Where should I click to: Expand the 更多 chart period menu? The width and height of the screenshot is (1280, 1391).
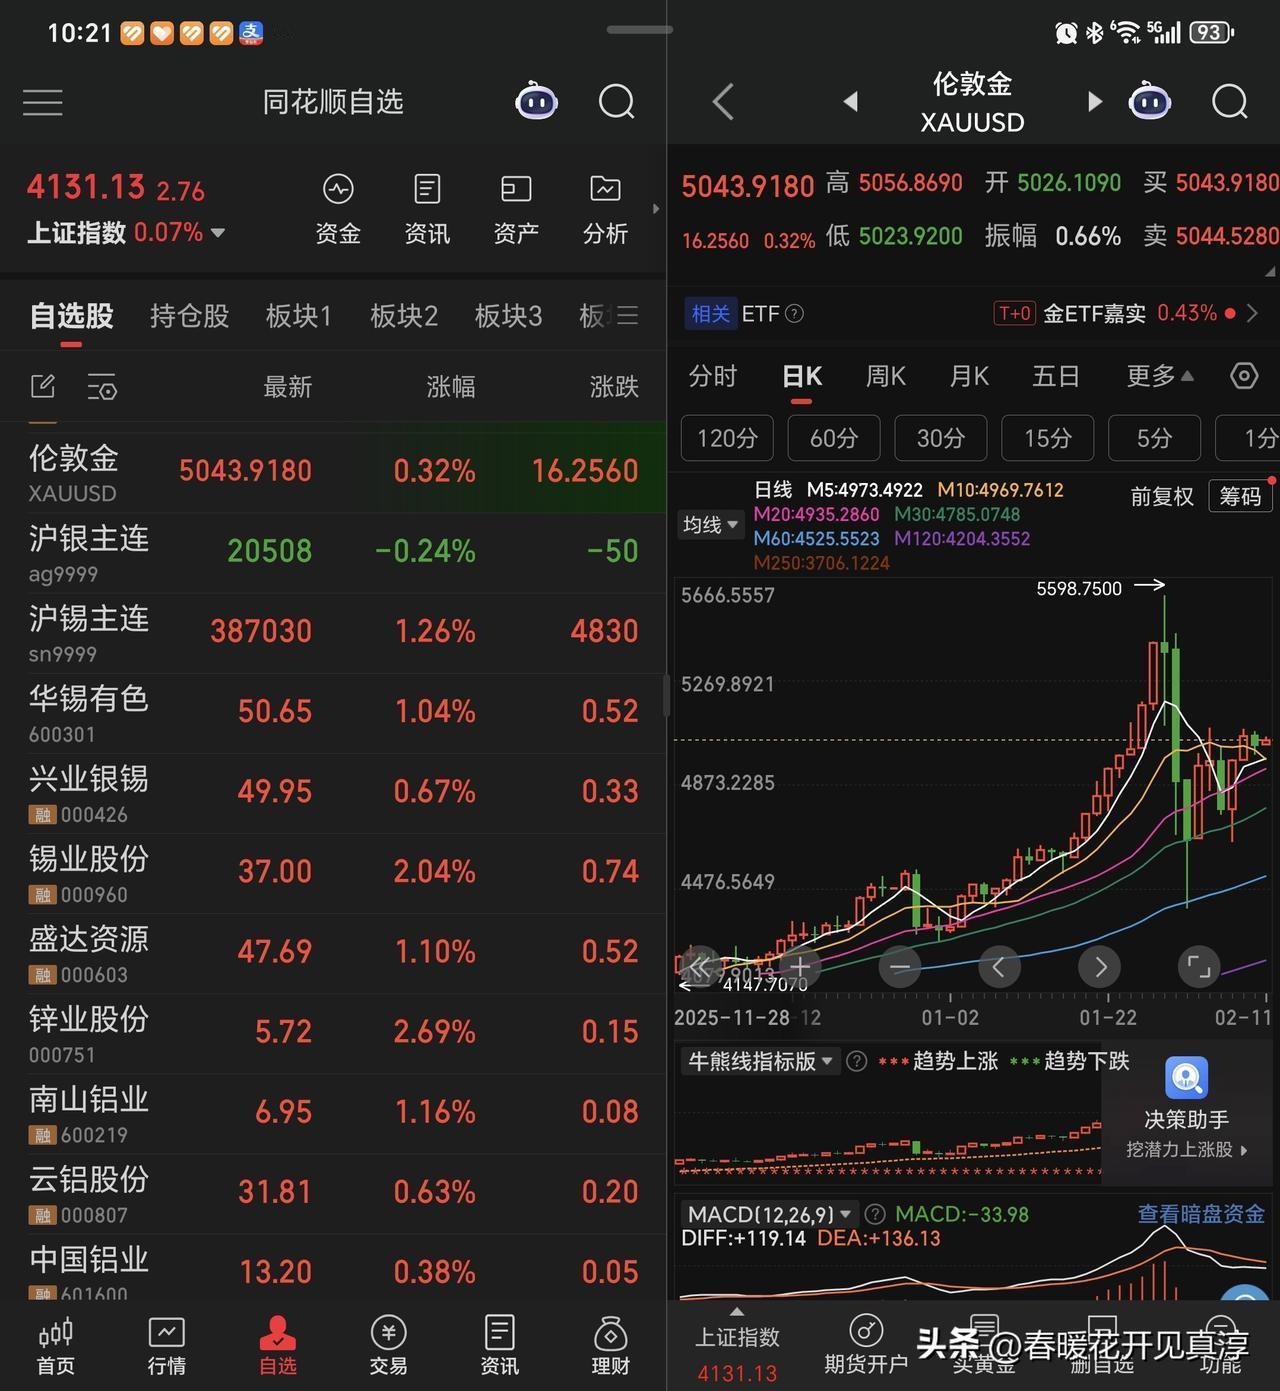click(x=1160, y=376)
